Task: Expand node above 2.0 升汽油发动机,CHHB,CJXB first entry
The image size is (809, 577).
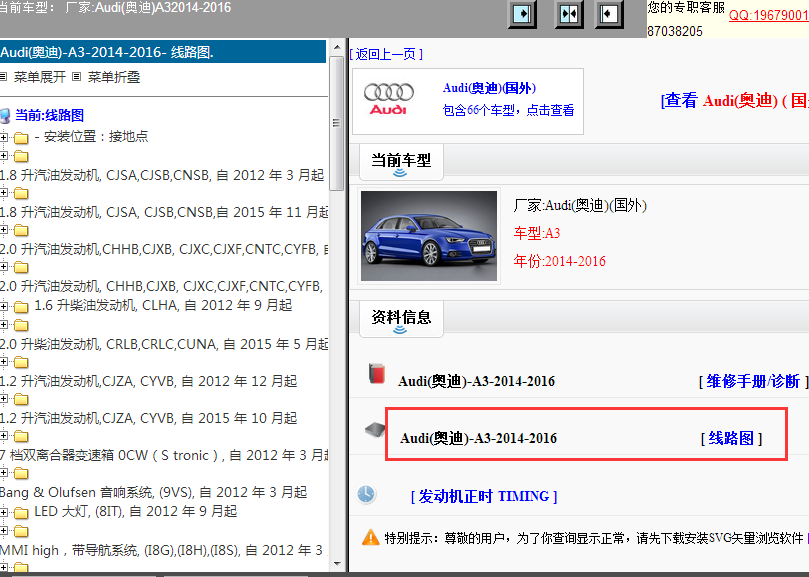Action: click(4, 230)
